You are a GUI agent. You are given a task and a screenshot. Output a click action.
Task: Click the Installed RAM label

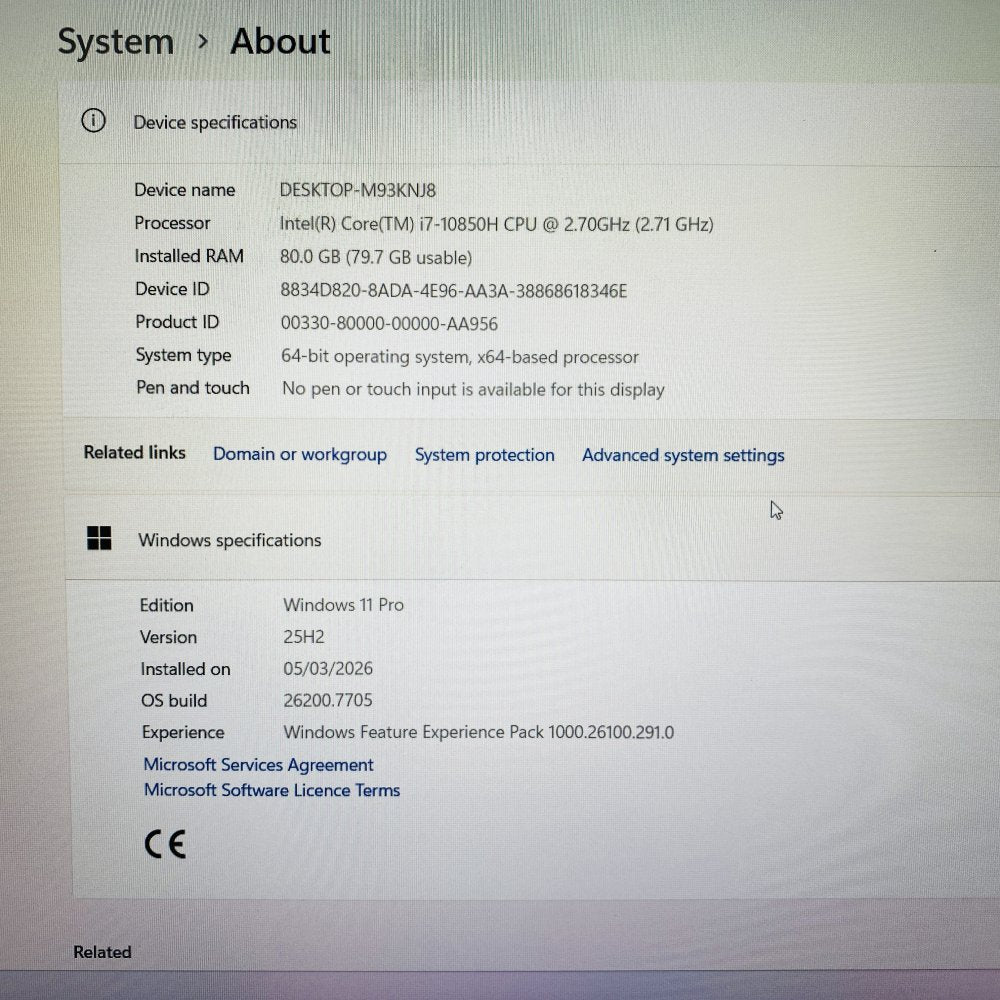coord(189,256)
